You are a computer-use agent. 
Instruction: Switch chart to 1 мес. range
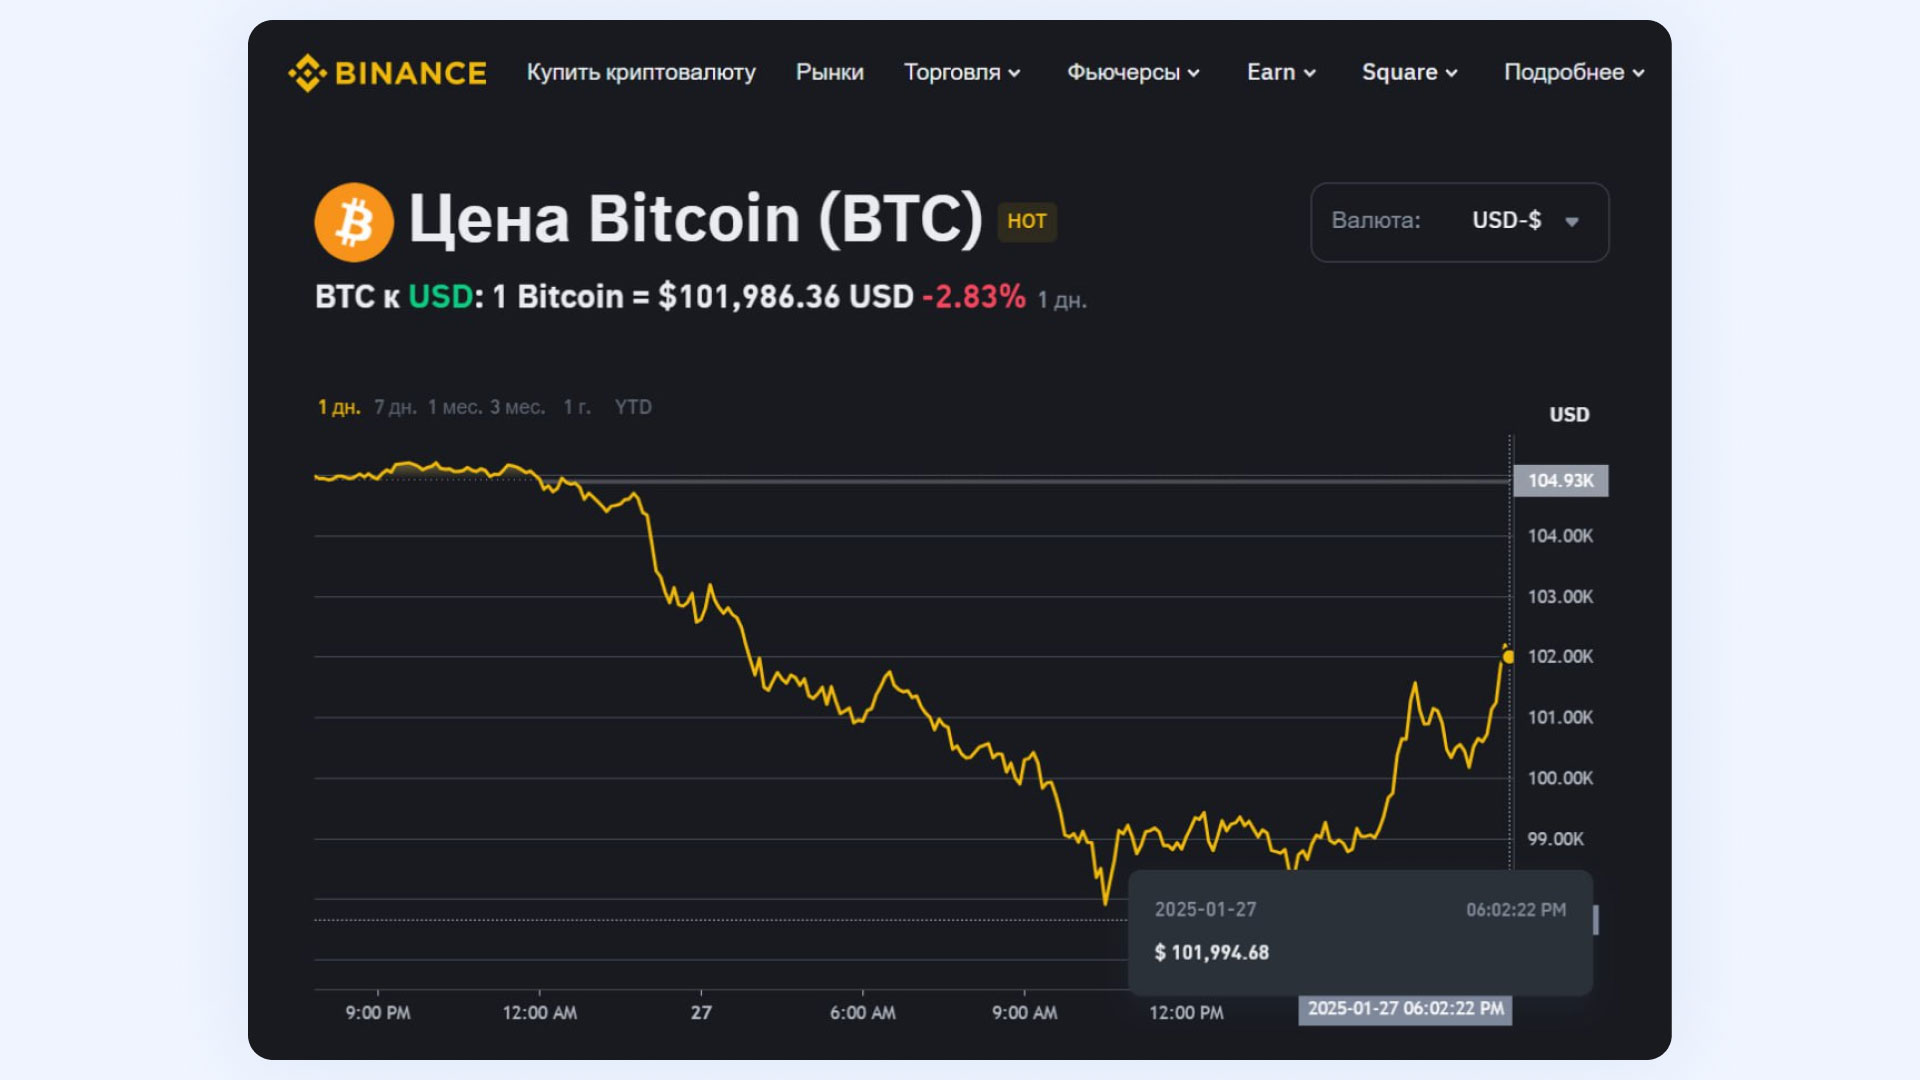click(455, 407)
